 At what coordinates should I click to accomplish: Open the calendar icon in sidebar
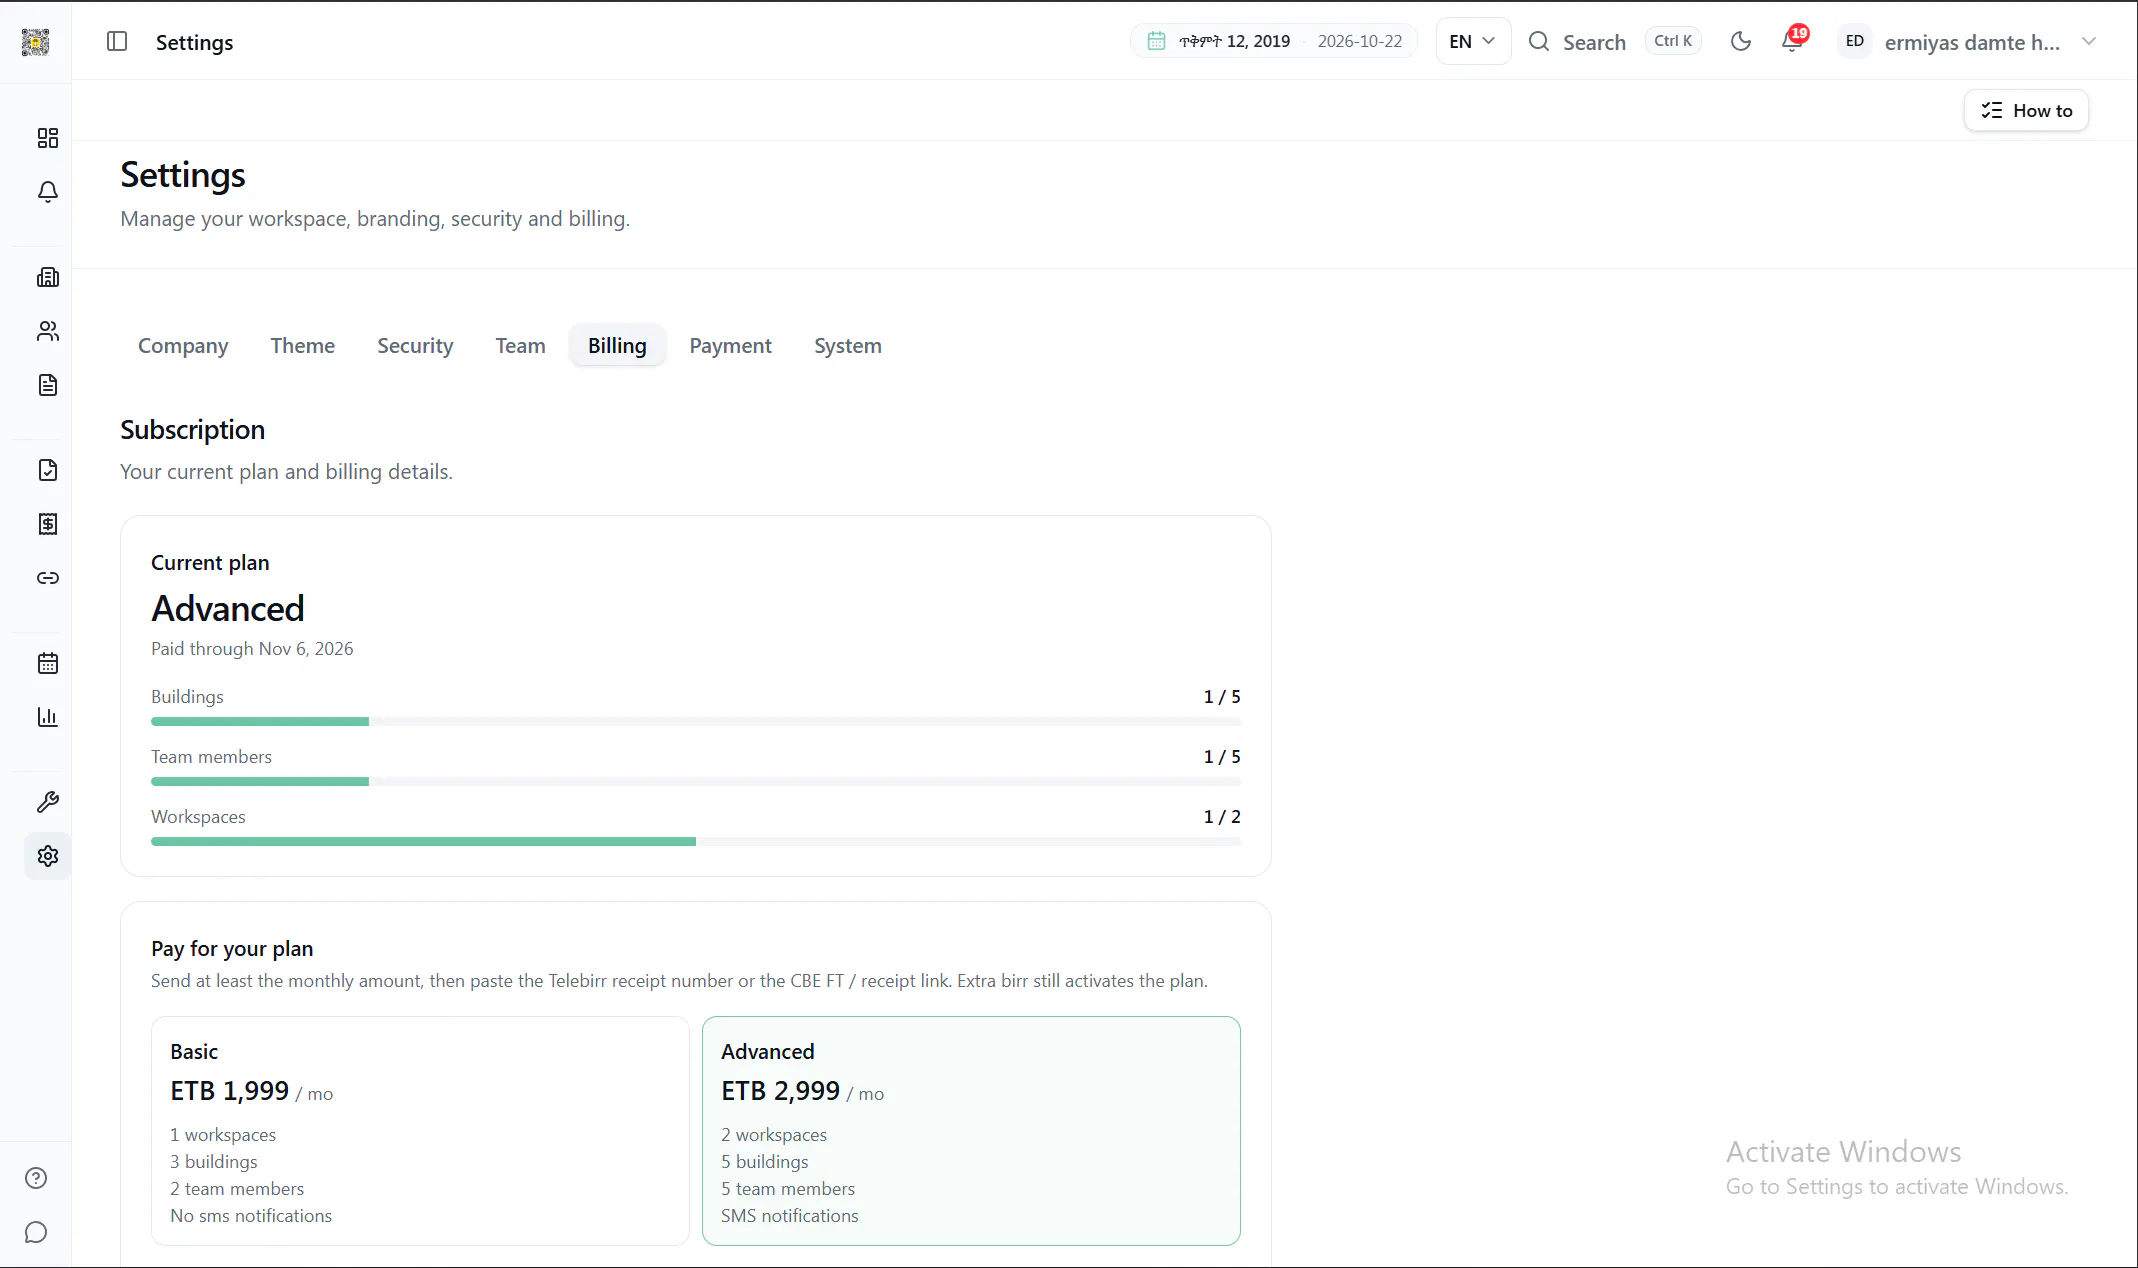[x=47, y=663]
